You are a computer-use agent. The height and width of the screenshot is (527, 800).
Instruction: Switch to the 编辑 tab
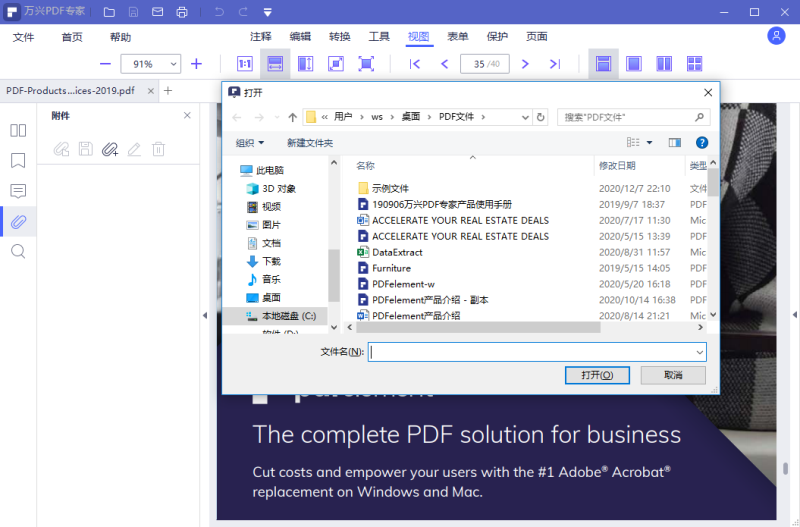click(300, 36)
